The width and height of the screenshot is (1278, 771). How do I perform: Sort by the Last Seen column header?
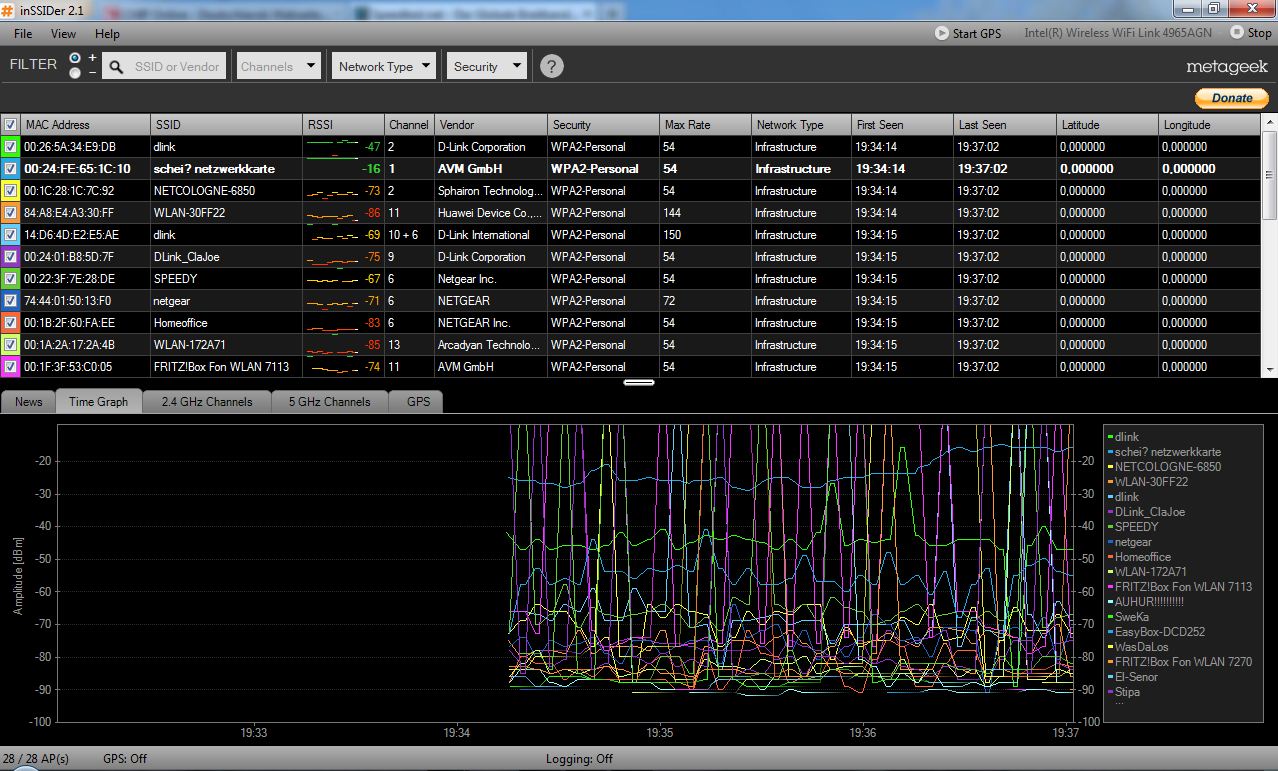coord(1004,125)
